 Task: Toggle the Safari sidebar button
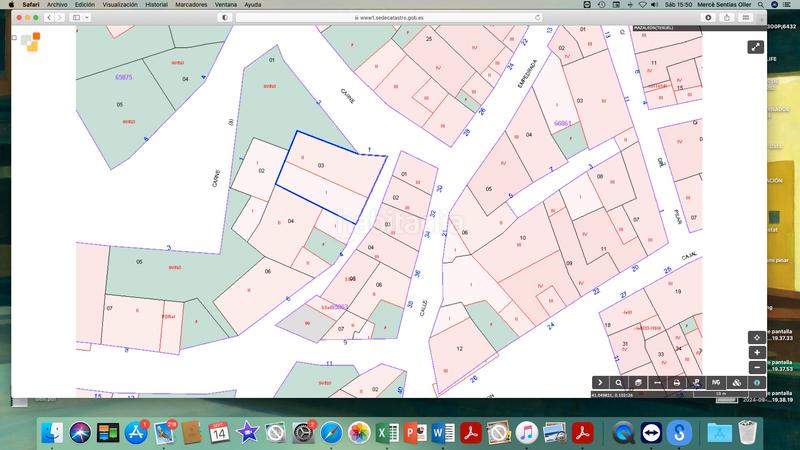[78, 17]
